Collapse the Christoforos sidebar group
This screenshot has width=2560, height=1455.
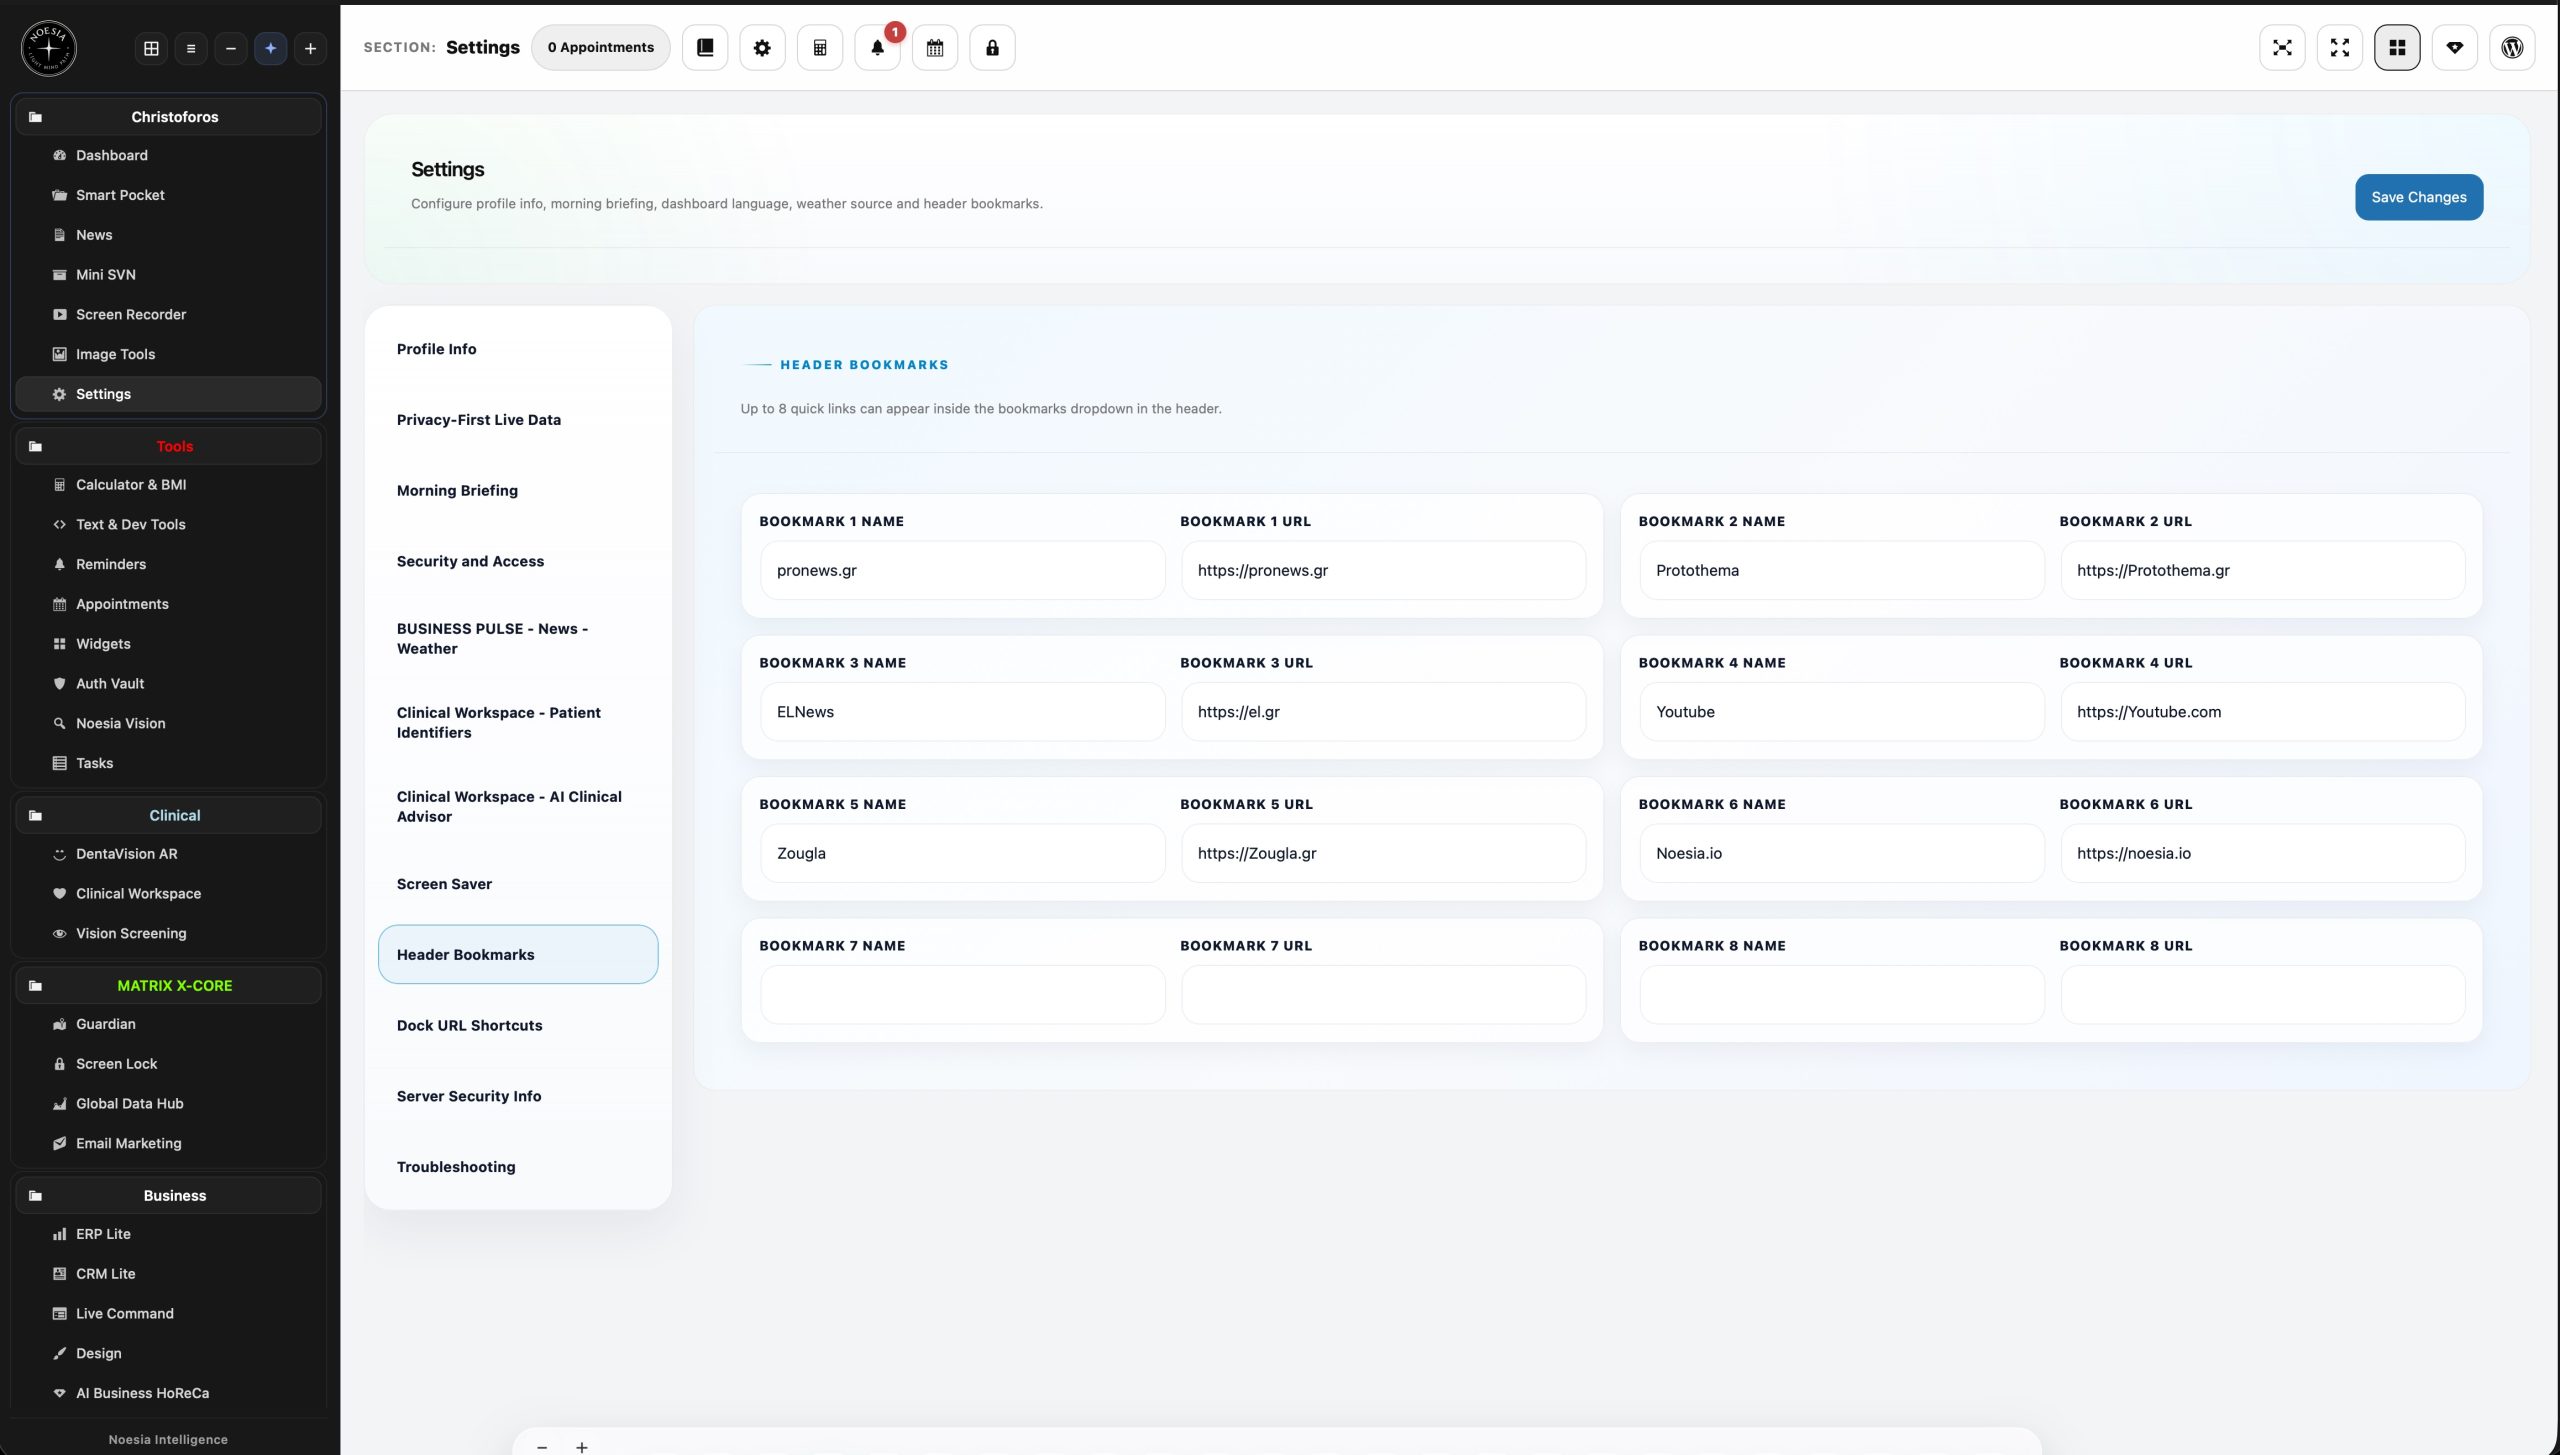tap(168, 117)
